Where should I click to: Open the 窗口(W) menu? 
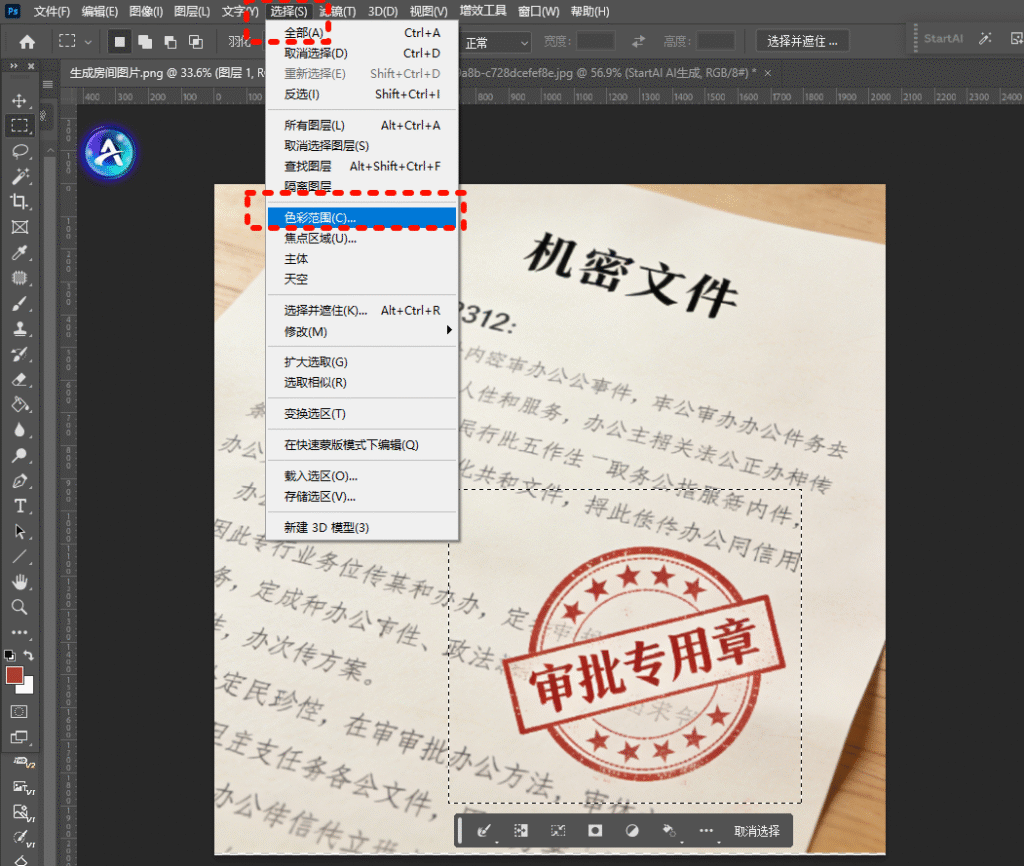[x=538, y=12]
